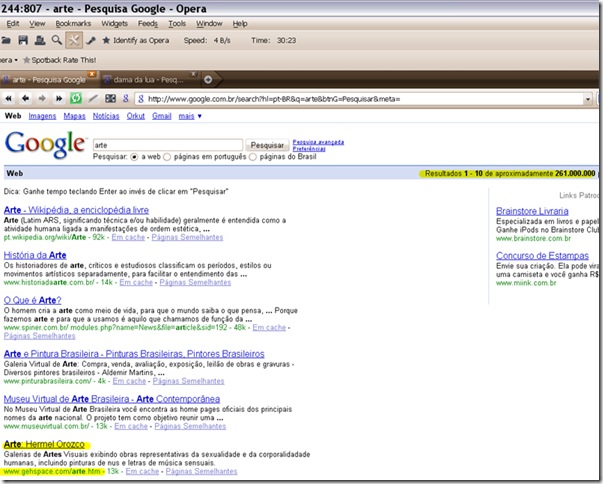Click the Google logo

tap(45, 145)
